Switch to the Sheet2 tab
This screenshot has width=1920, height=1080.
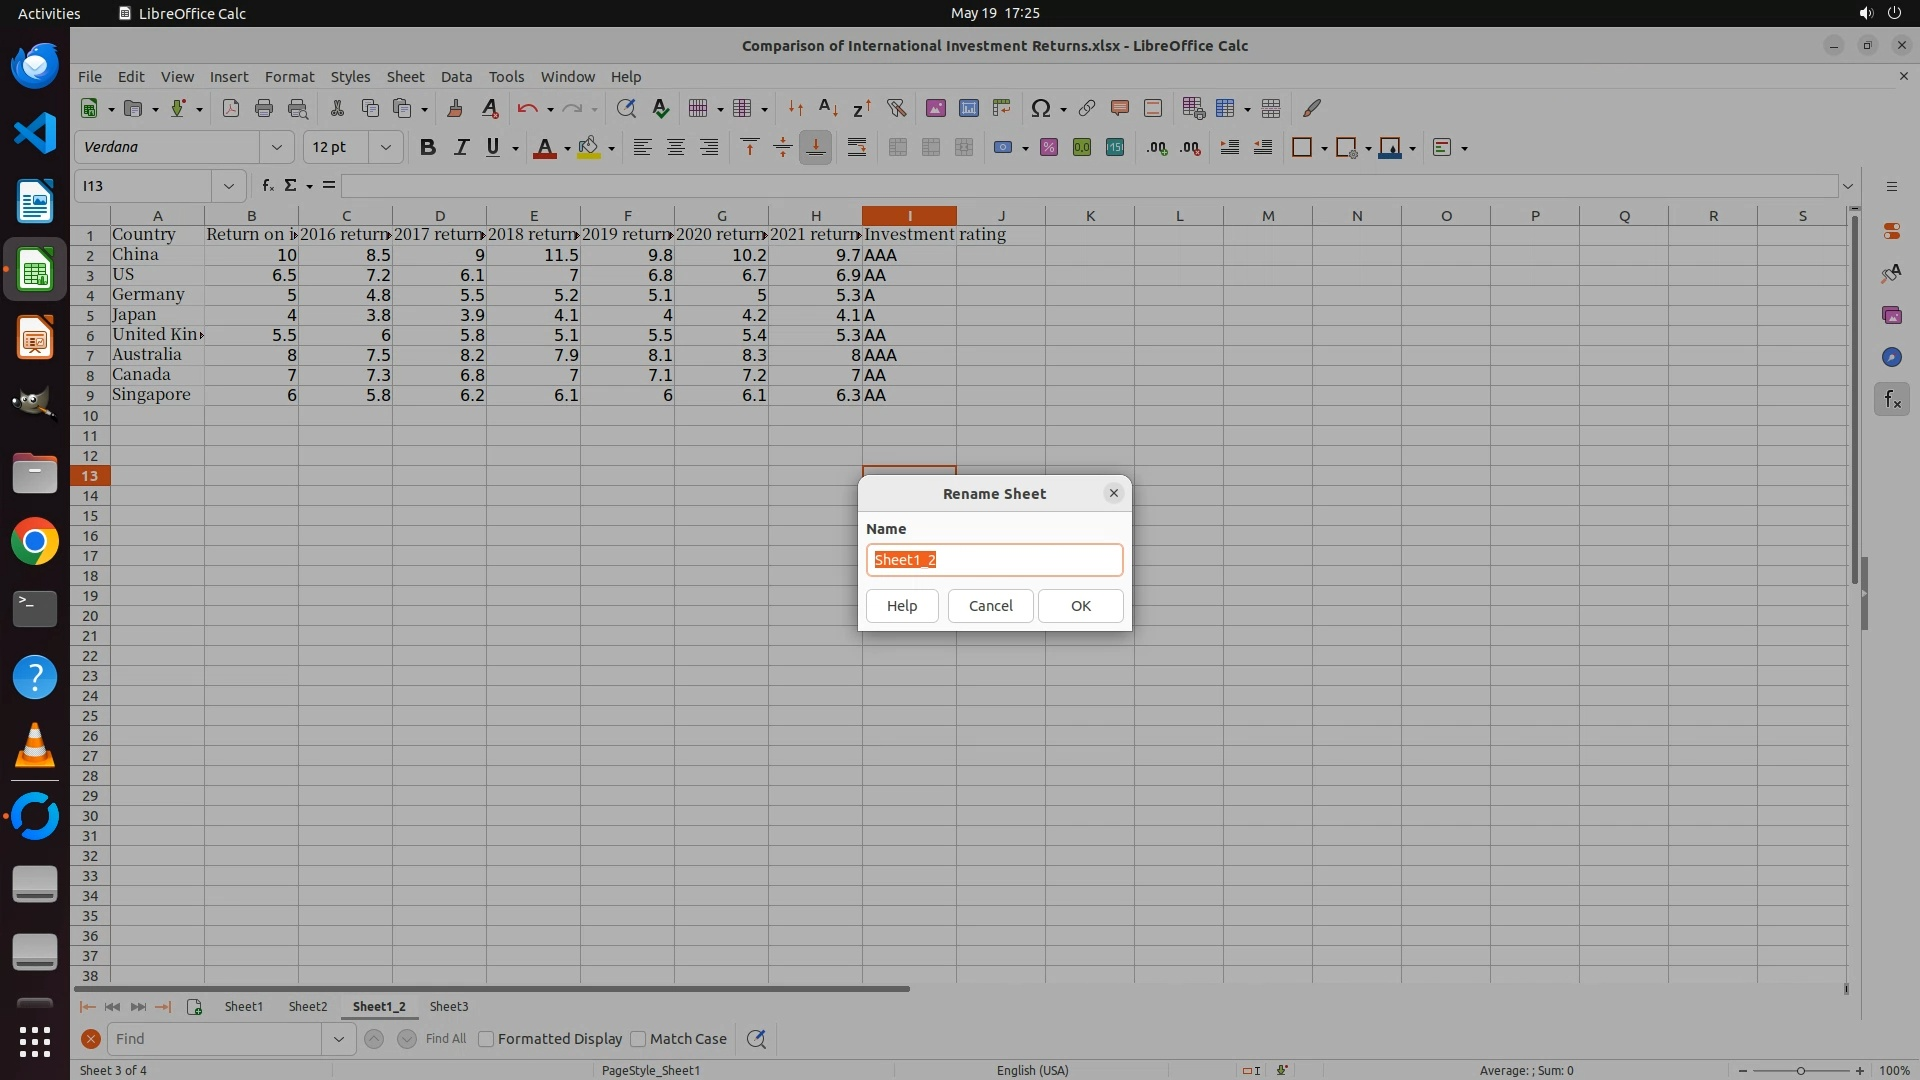coord(307,1007)
